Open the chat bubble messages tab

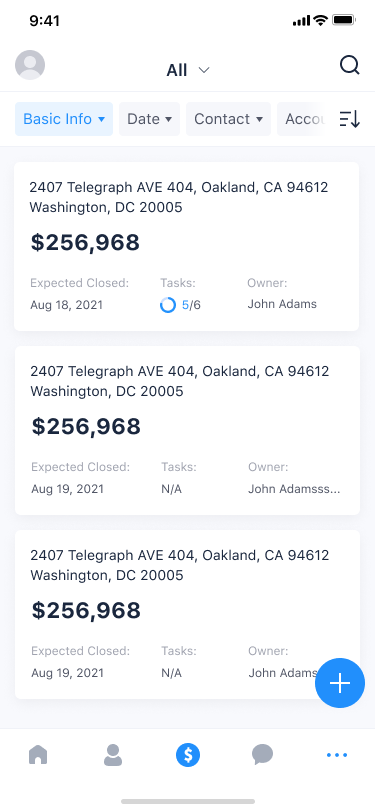[263, 755]
